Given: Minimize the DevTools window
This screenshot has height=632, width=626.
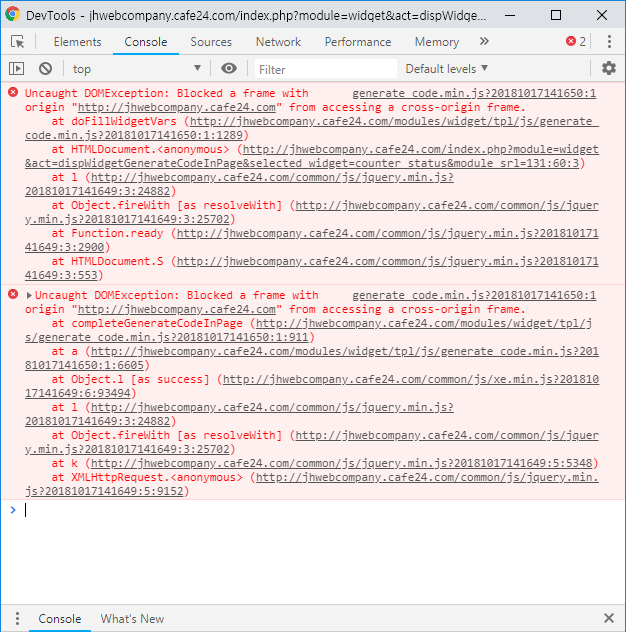Looking at the screenshot, I should [510, 15].
